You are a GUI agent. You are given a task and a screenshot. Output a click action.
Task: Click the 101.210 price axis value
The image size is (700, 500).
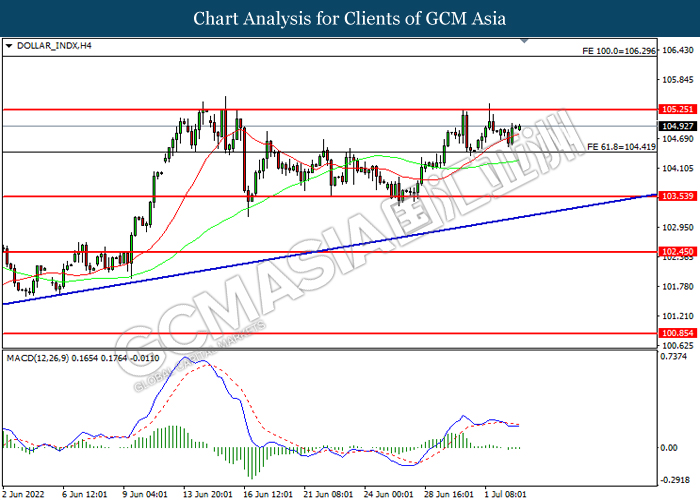click(678, 316)
